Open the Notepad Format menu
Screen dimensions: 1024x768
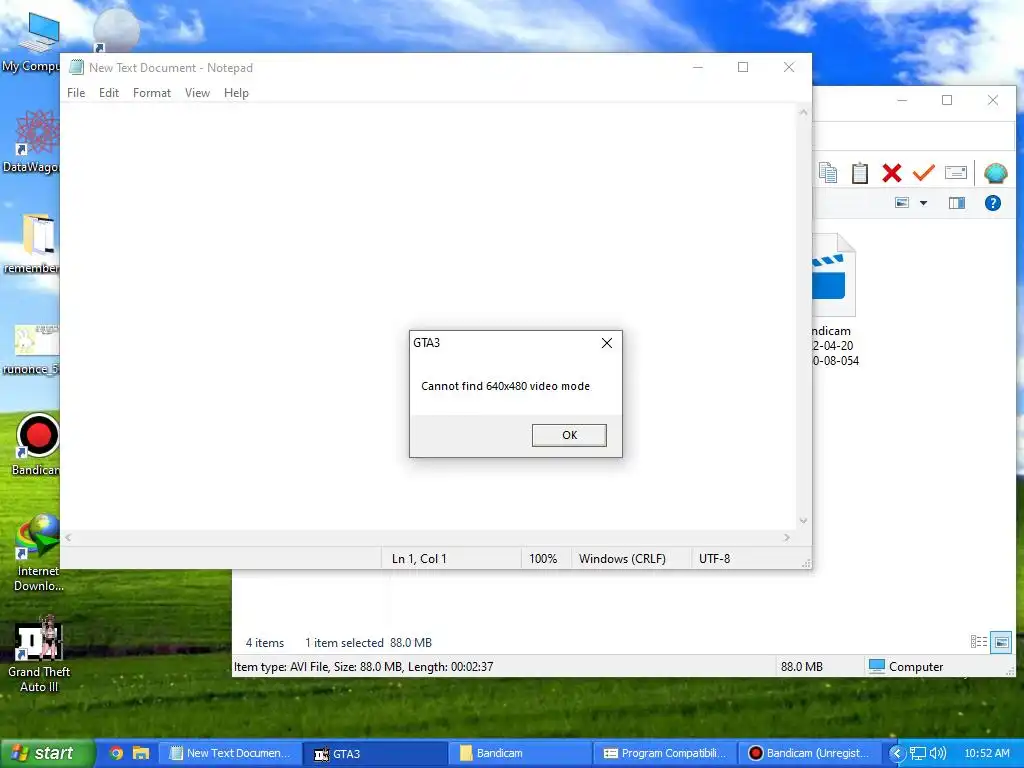tap(152, 93)
